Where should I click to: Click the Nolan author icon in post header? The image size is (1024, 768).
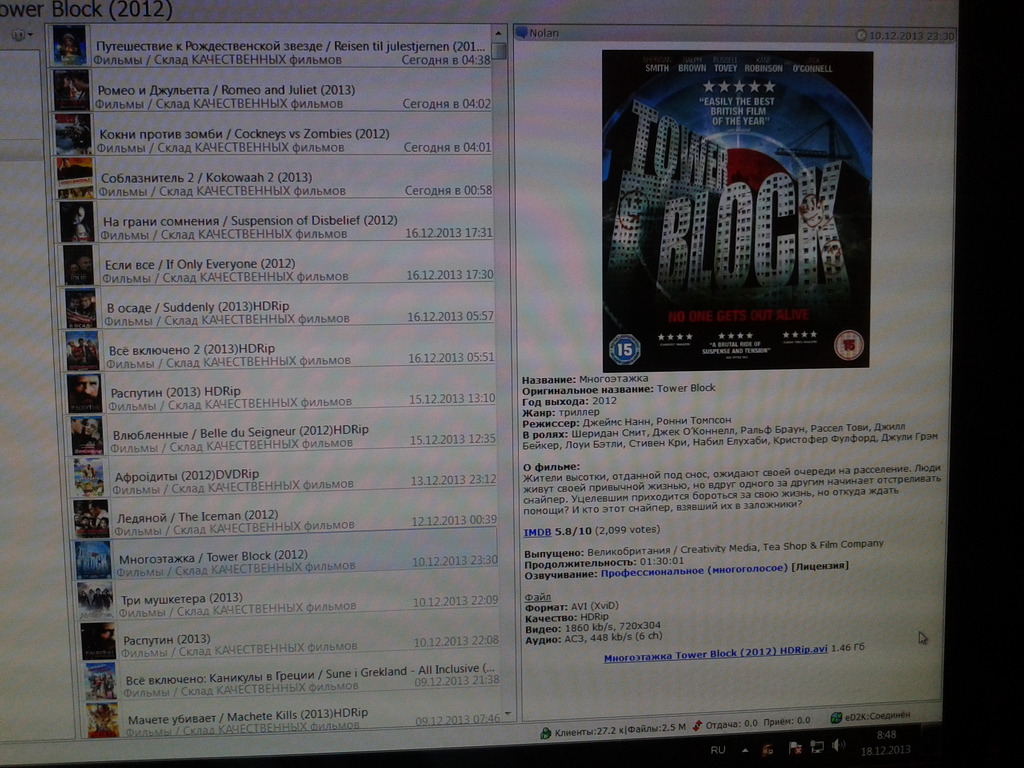[x=521, y=32]
